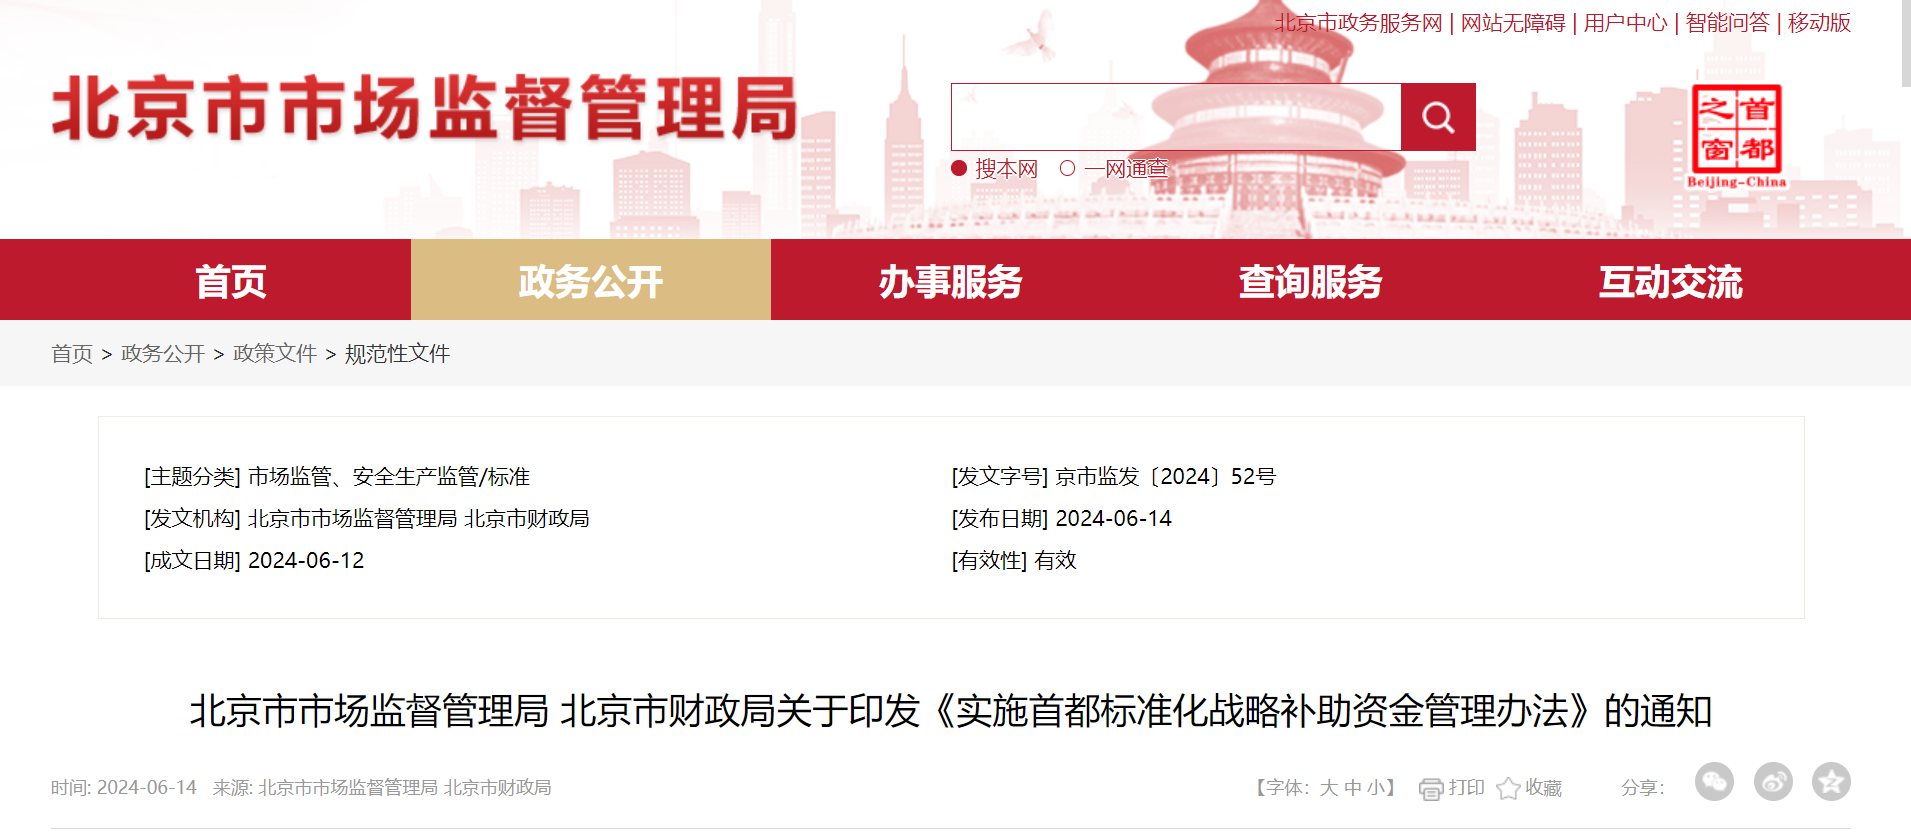1911x837 pixels.
Task: Set font size to 中
Action: coord(1352,788)
